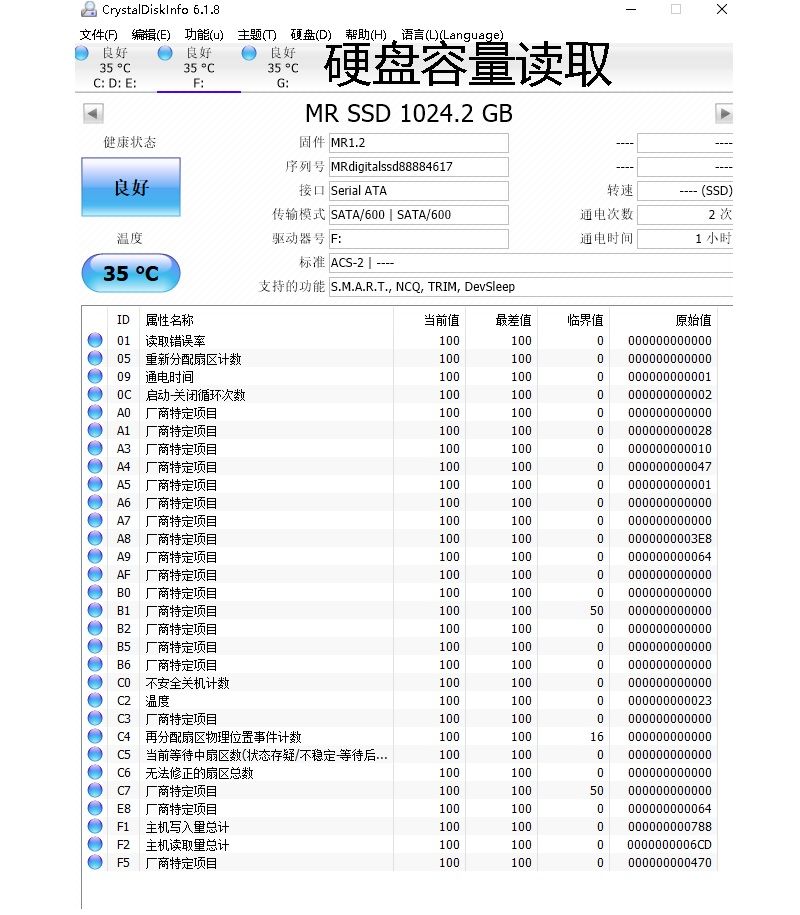Select the G: disk tab
This screenshot has width=800, height=915.
[283, 68]
